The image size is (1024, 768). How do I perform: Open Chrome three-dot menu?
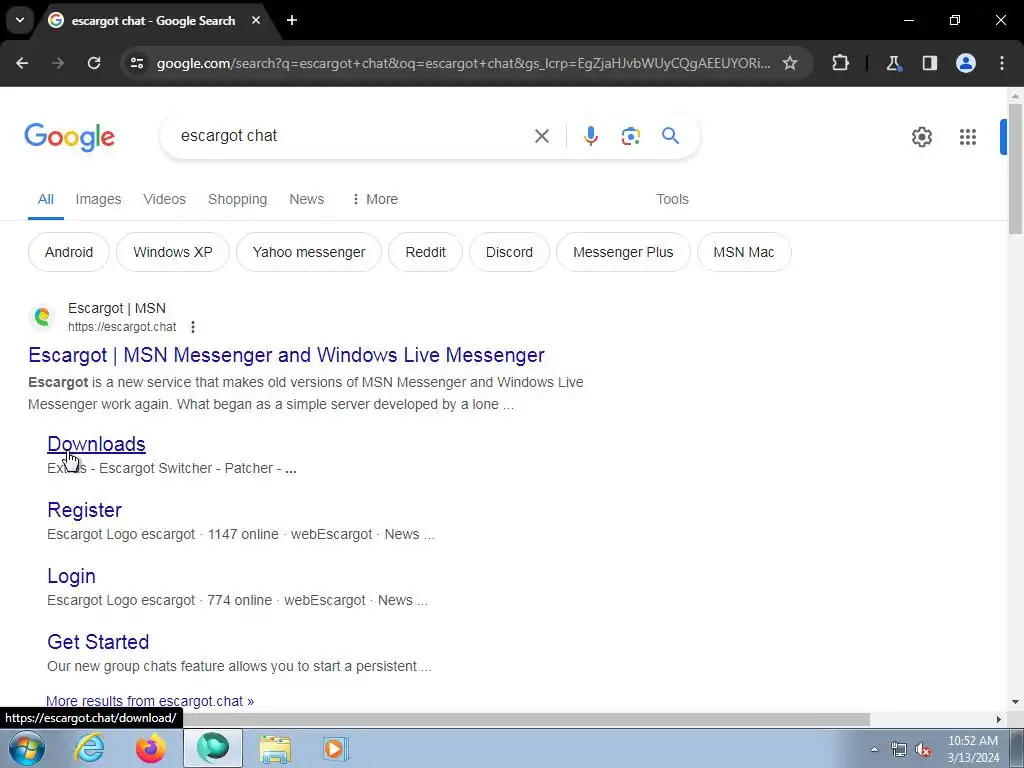[1002, 63]
